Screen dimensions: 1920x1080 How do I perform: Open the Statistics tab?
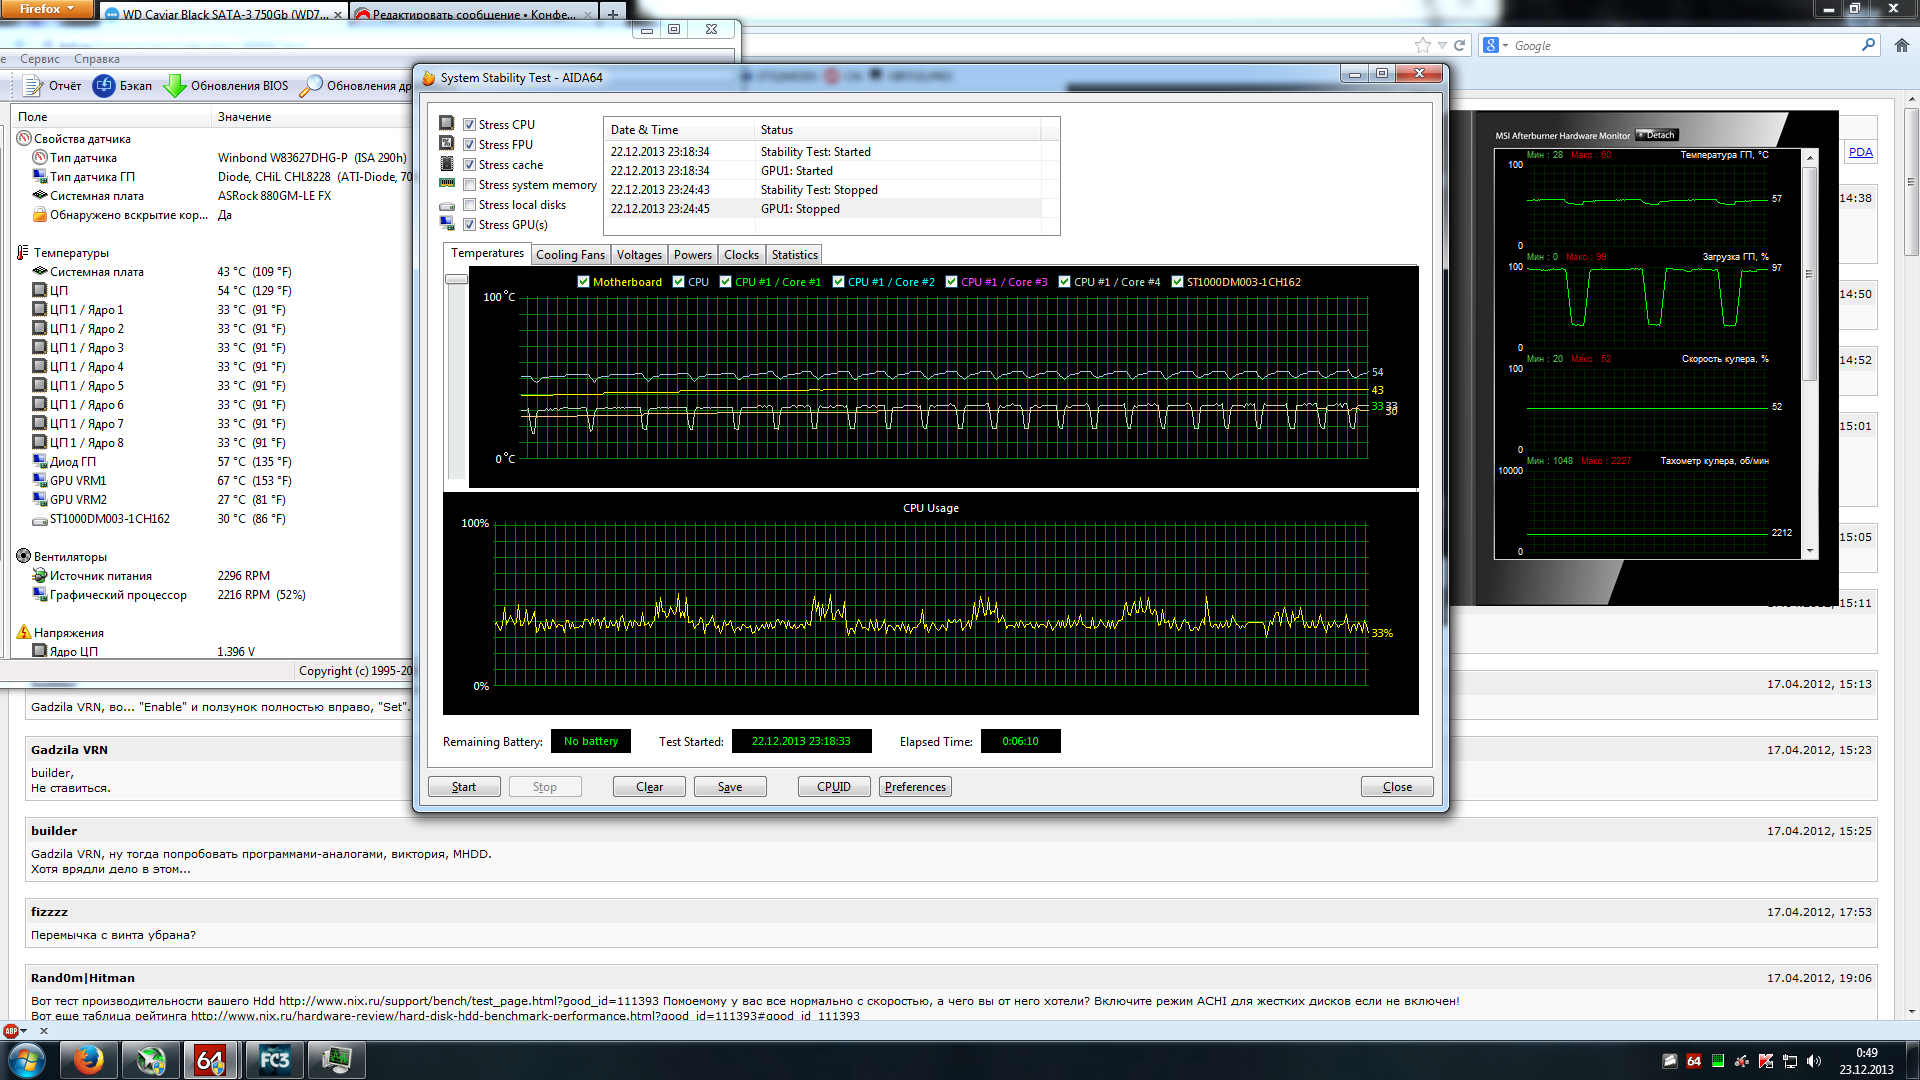(x=794, y=255)
